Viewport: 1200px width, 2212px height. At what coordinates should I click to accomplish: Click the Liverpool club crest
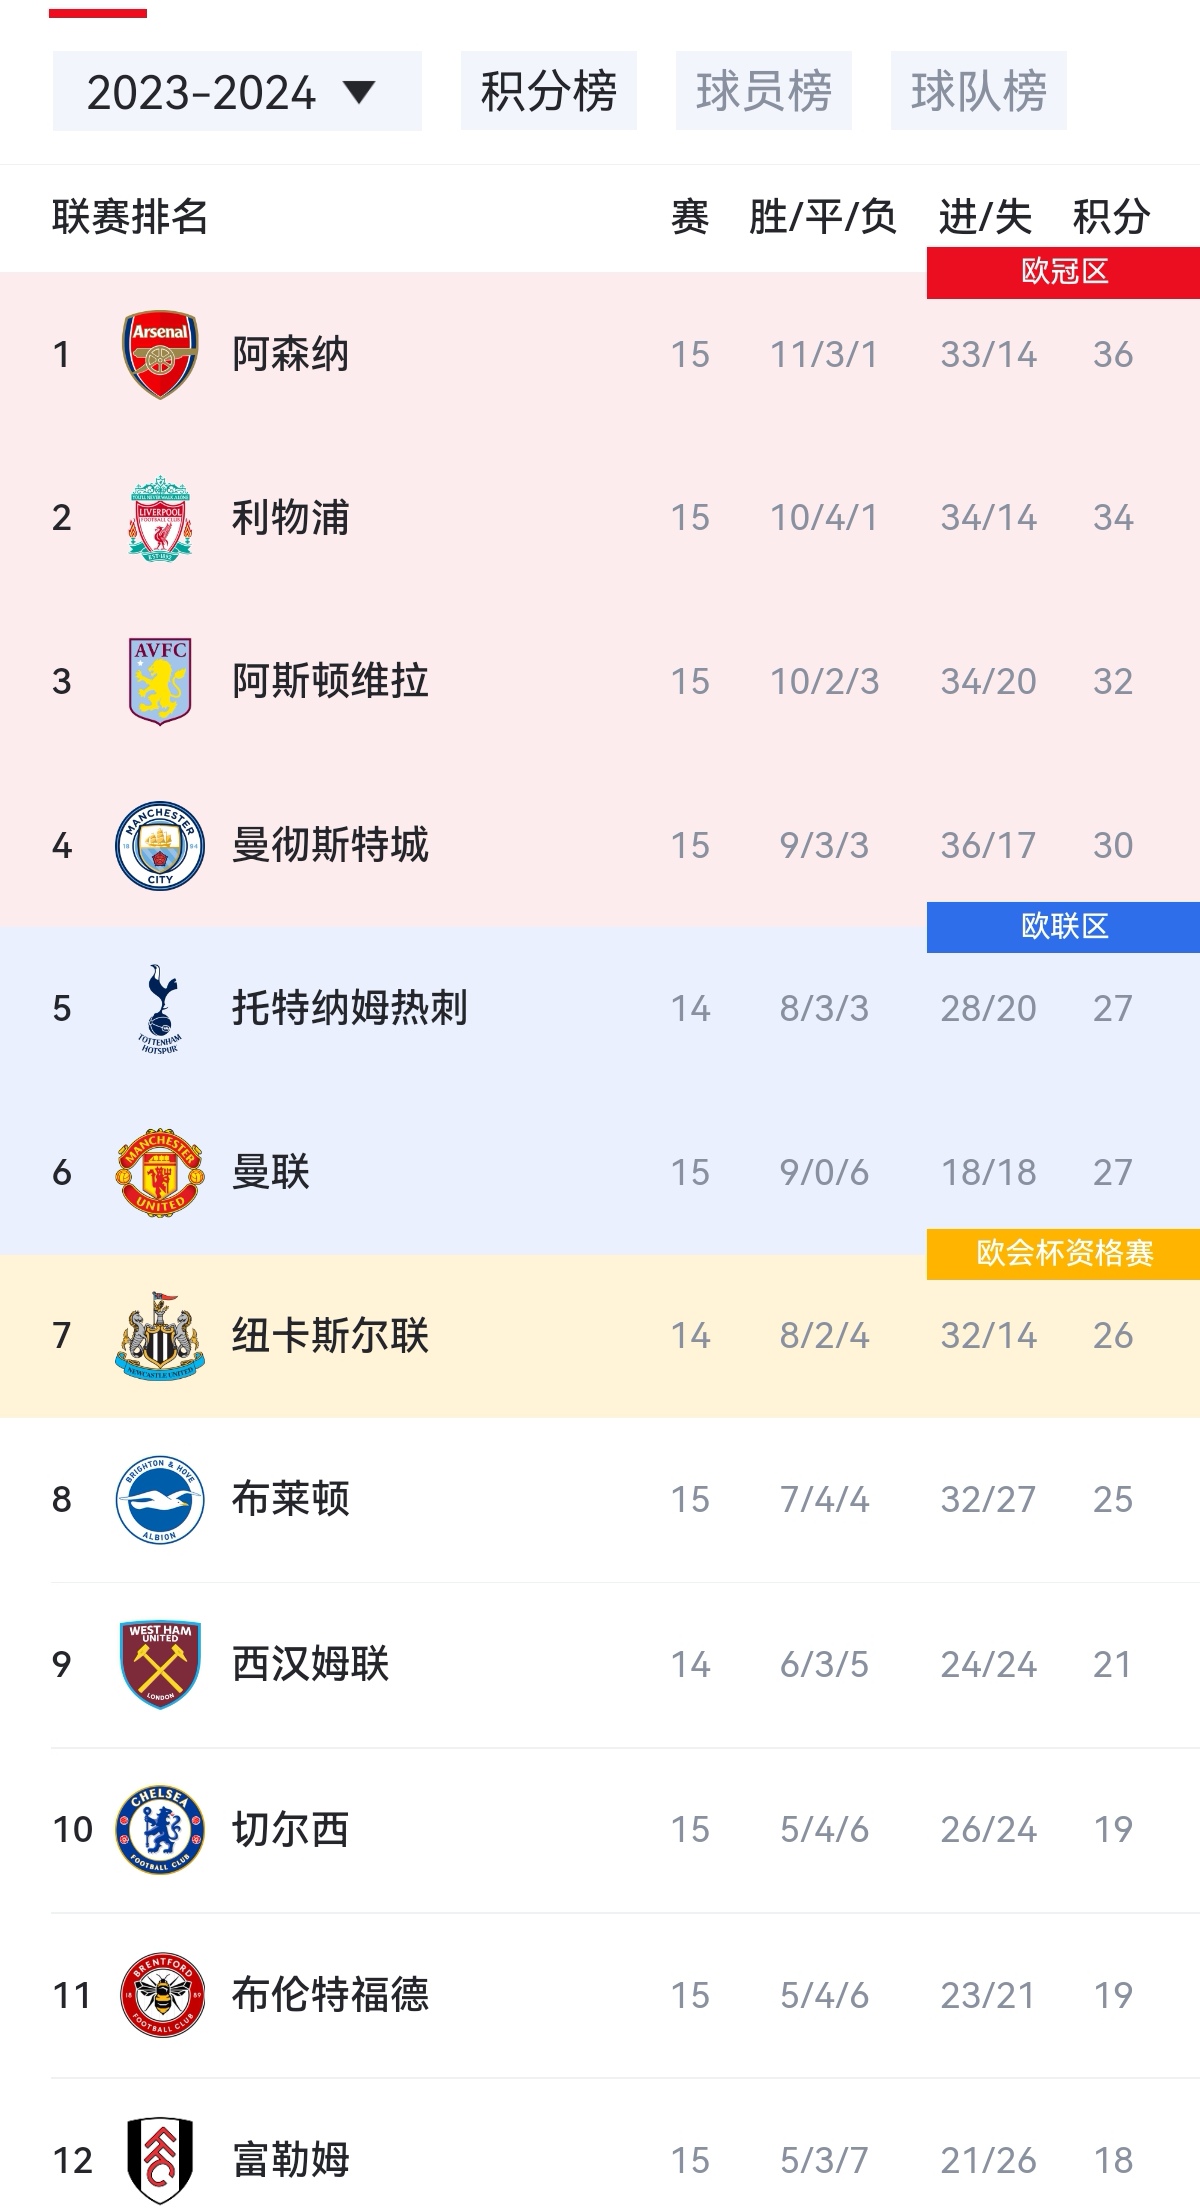pyautogui.click(x=158, y=518)
